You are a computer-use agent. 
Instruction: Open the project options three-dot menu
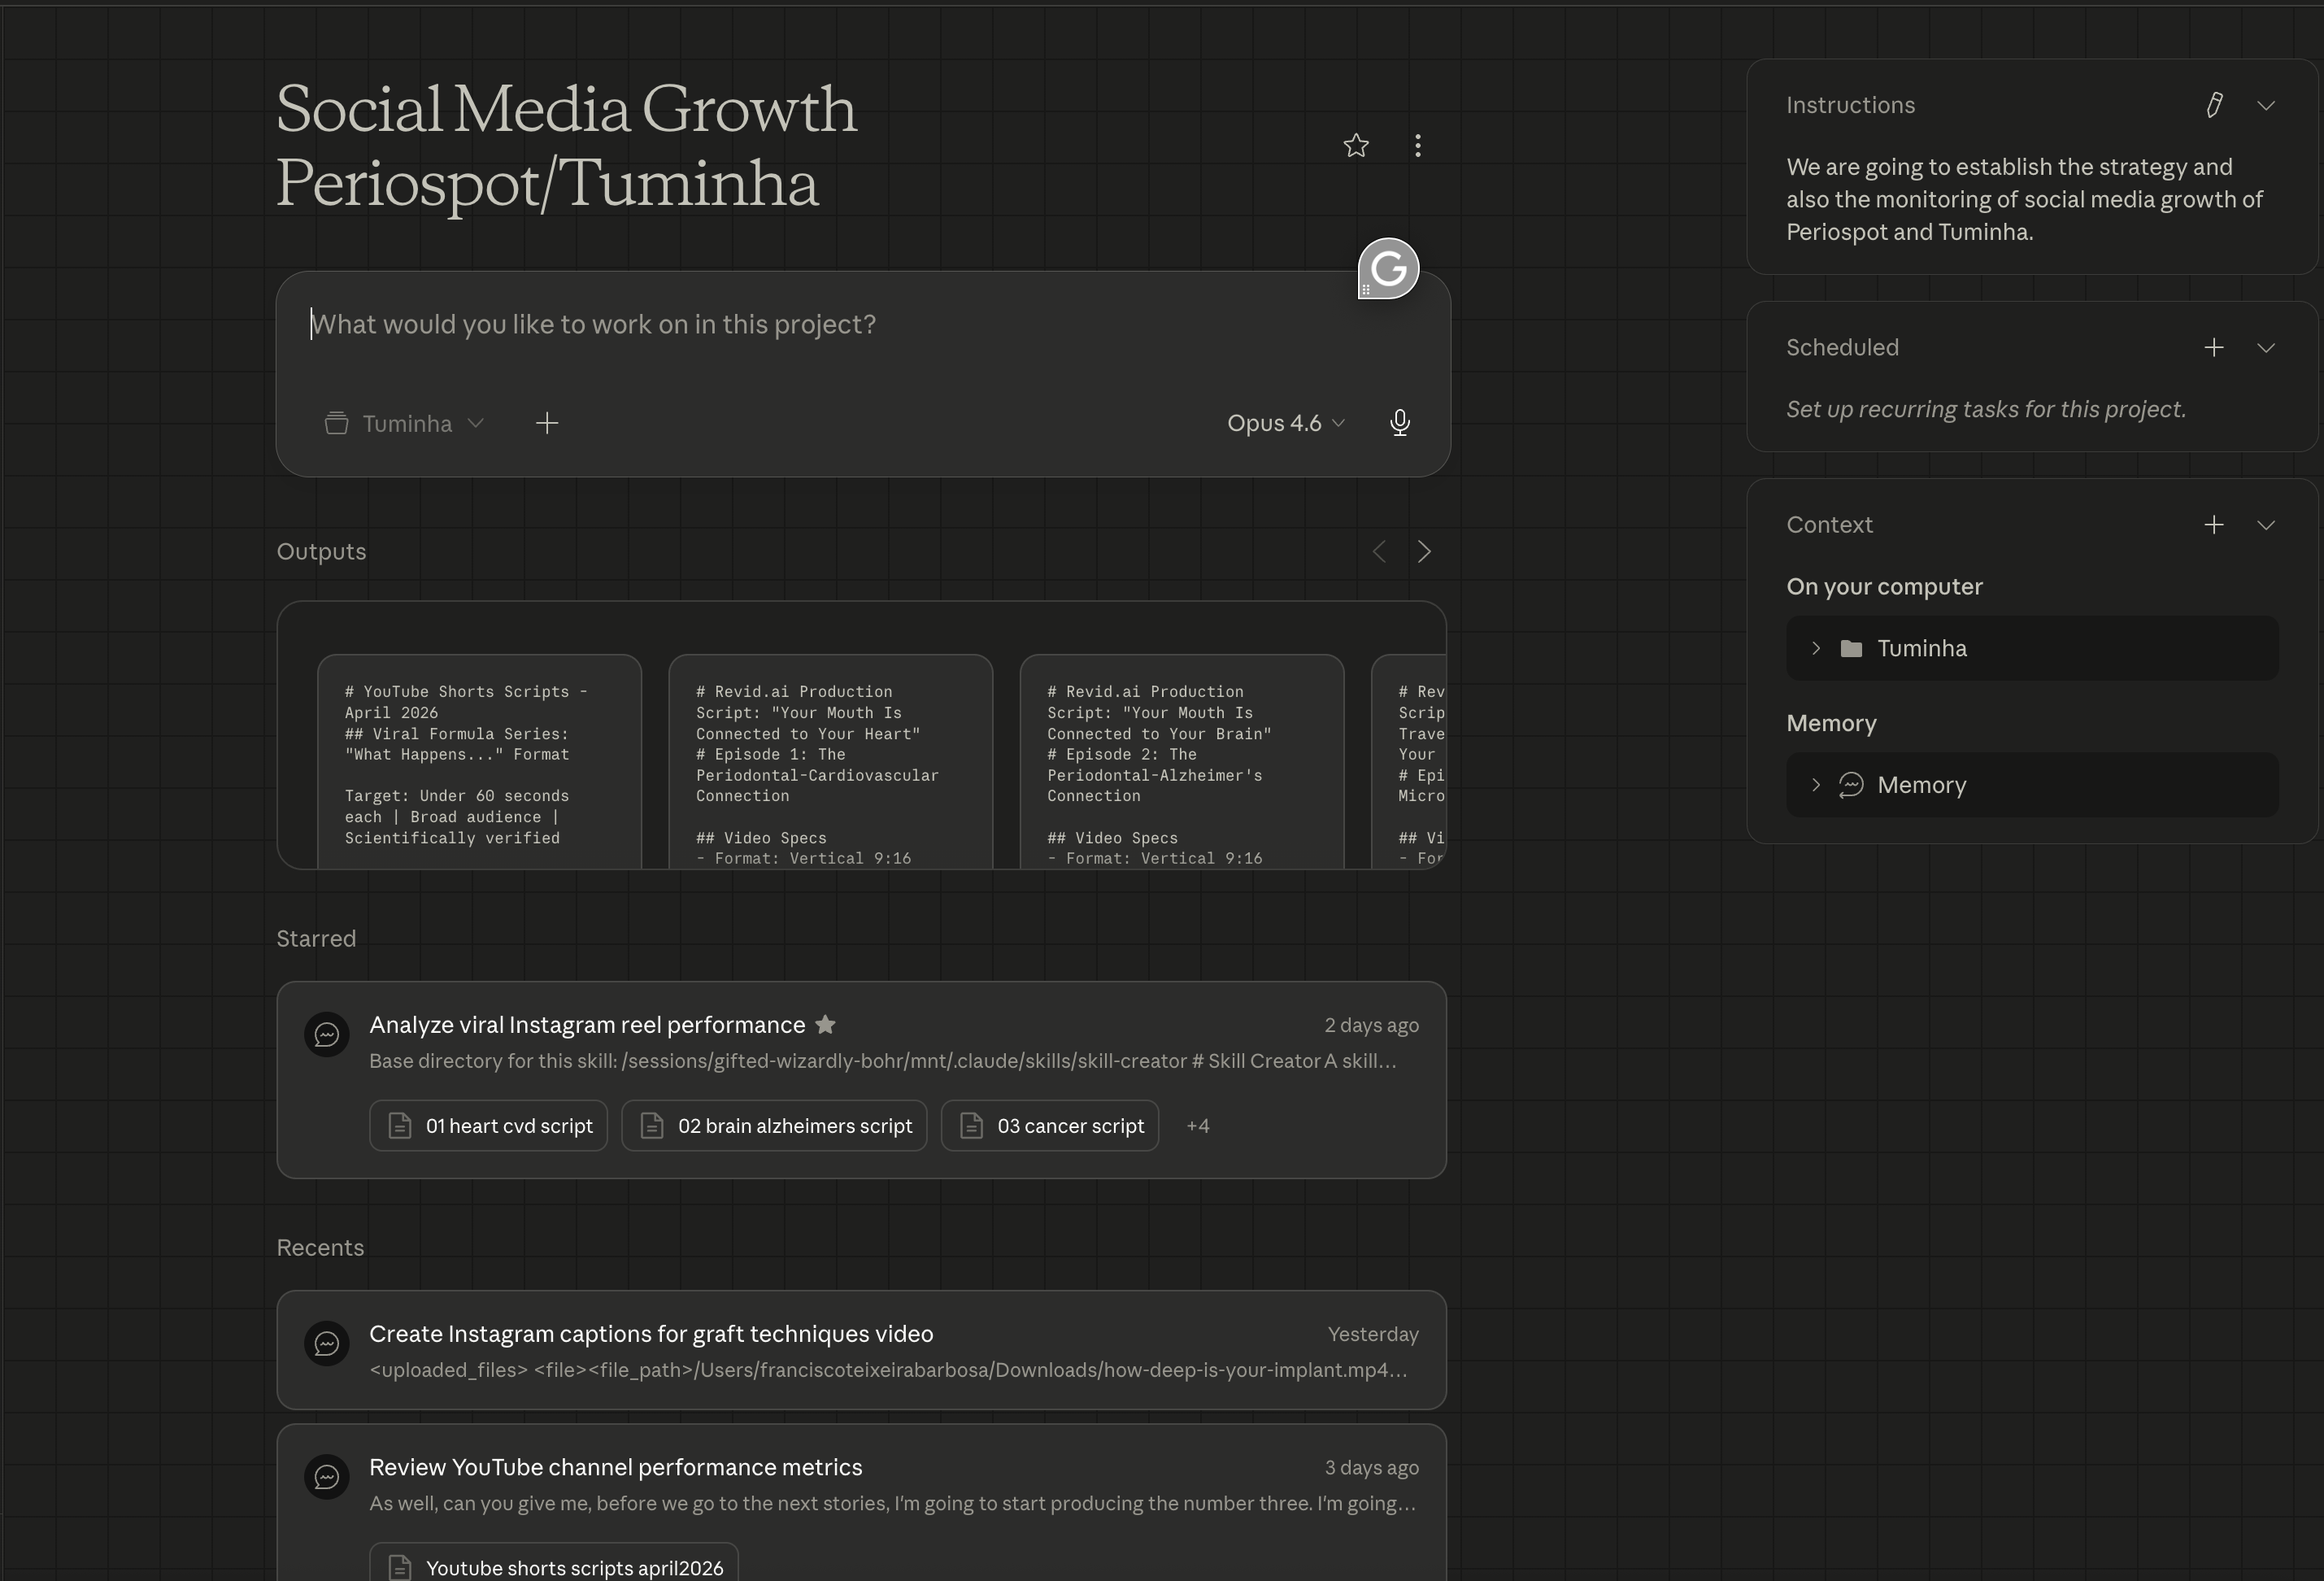(1417, 145)
